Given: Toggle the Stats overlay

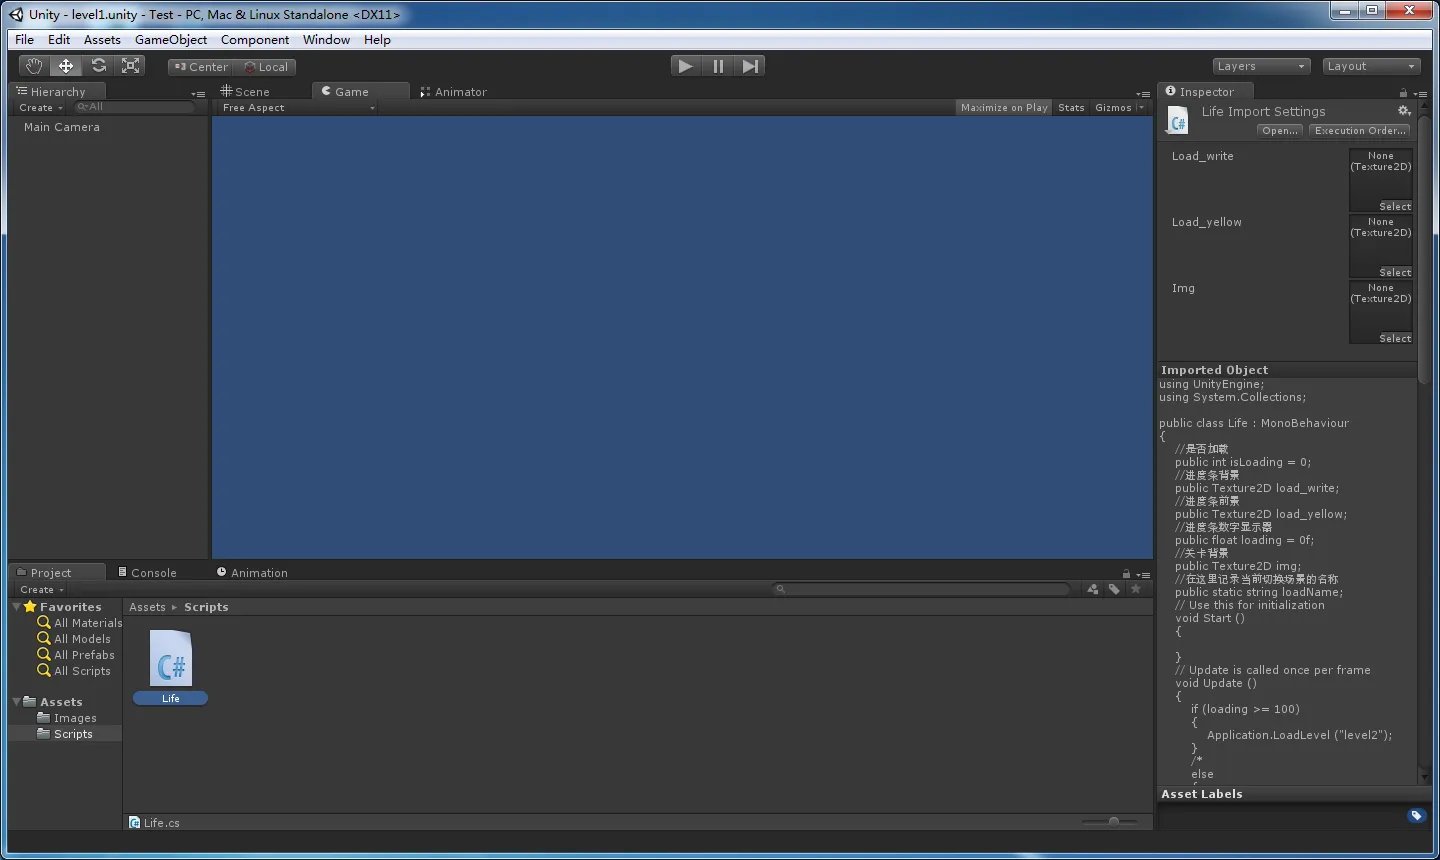Looking at the screenshot, I should pyautogui.click(x=1071, y=108).
